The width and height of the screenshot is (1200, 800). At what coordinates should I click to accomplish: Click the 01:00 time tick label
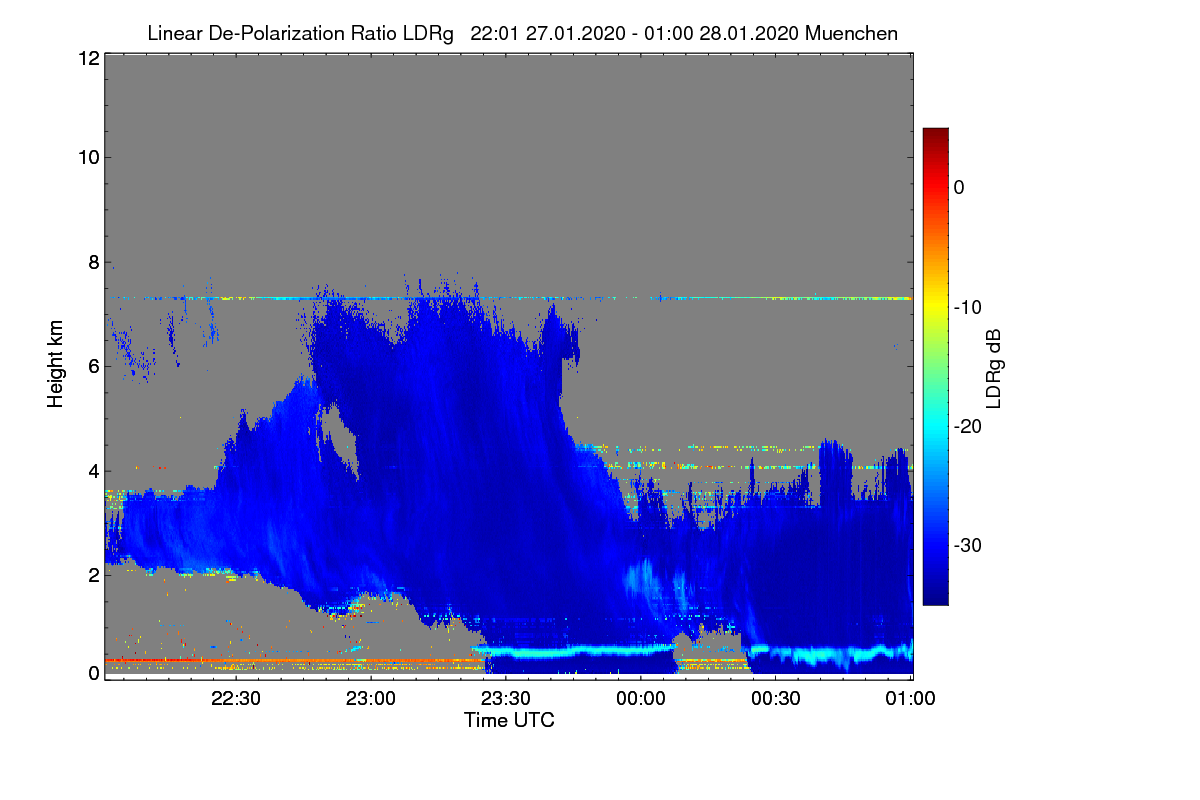point(910,699)
